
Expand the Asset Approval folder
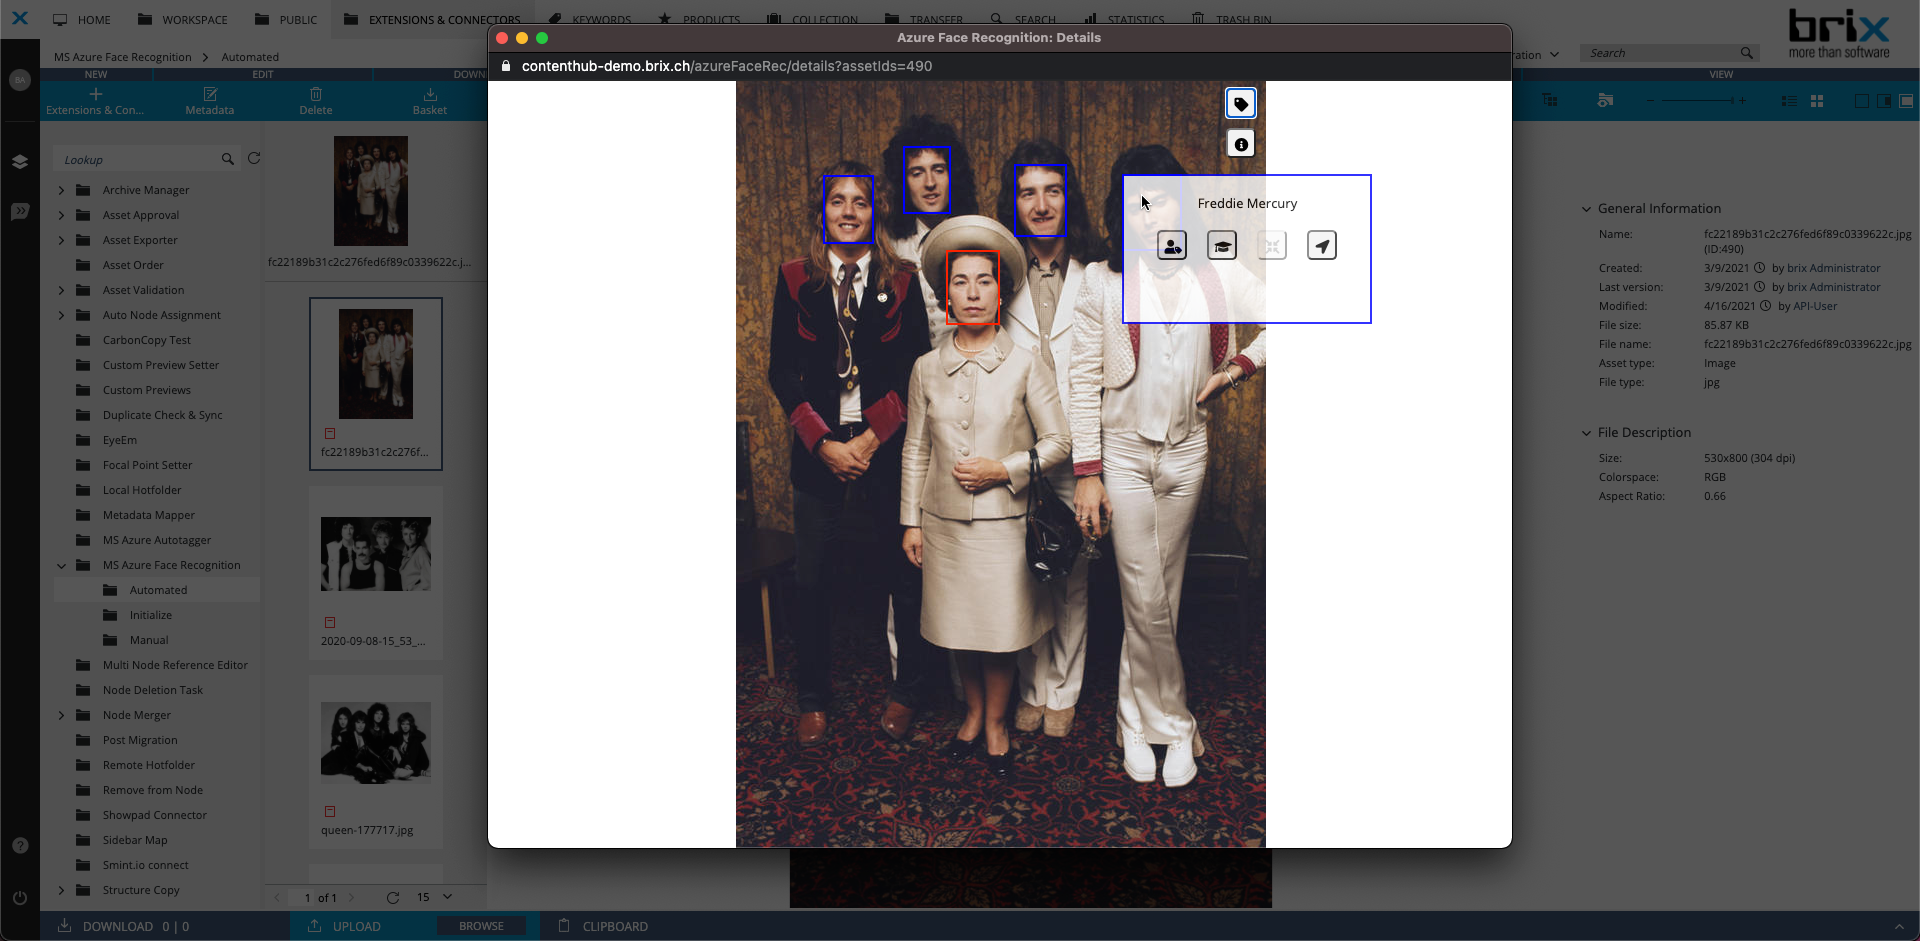(x=62, y=215)
